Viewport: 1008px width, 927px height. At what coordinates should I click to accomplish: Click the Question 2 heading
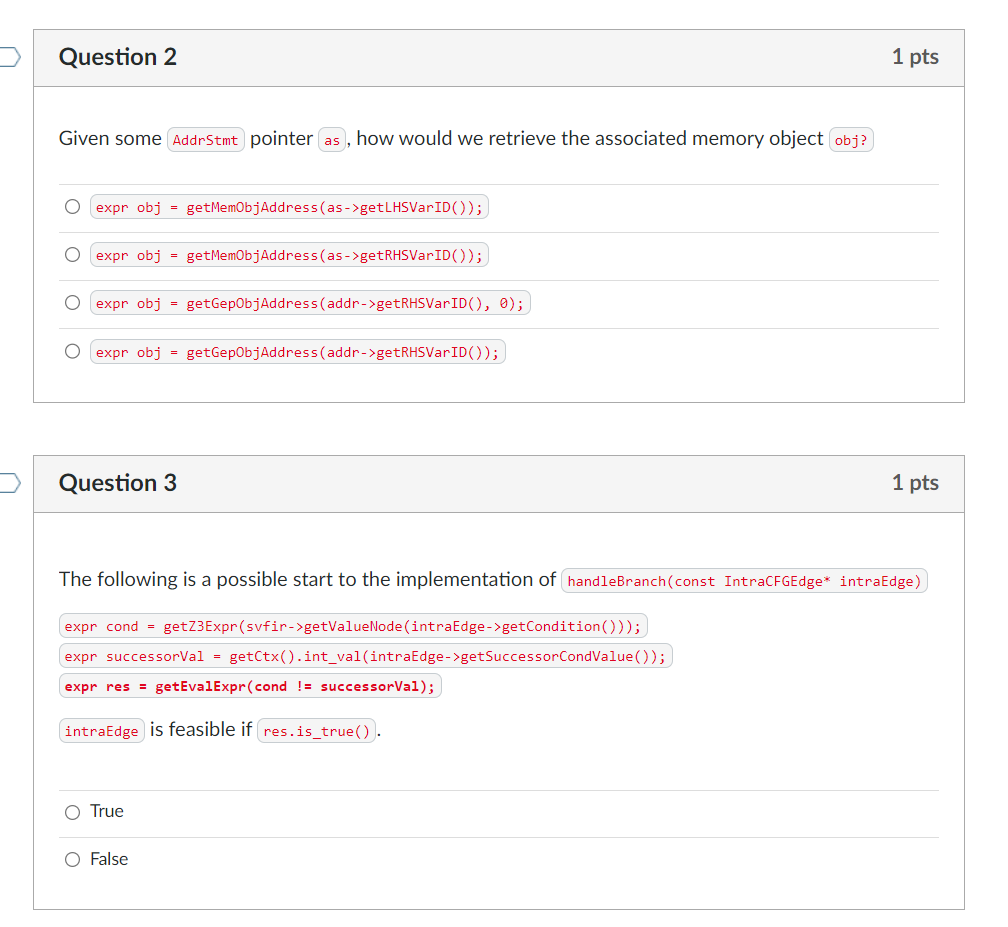click(118, 57)
